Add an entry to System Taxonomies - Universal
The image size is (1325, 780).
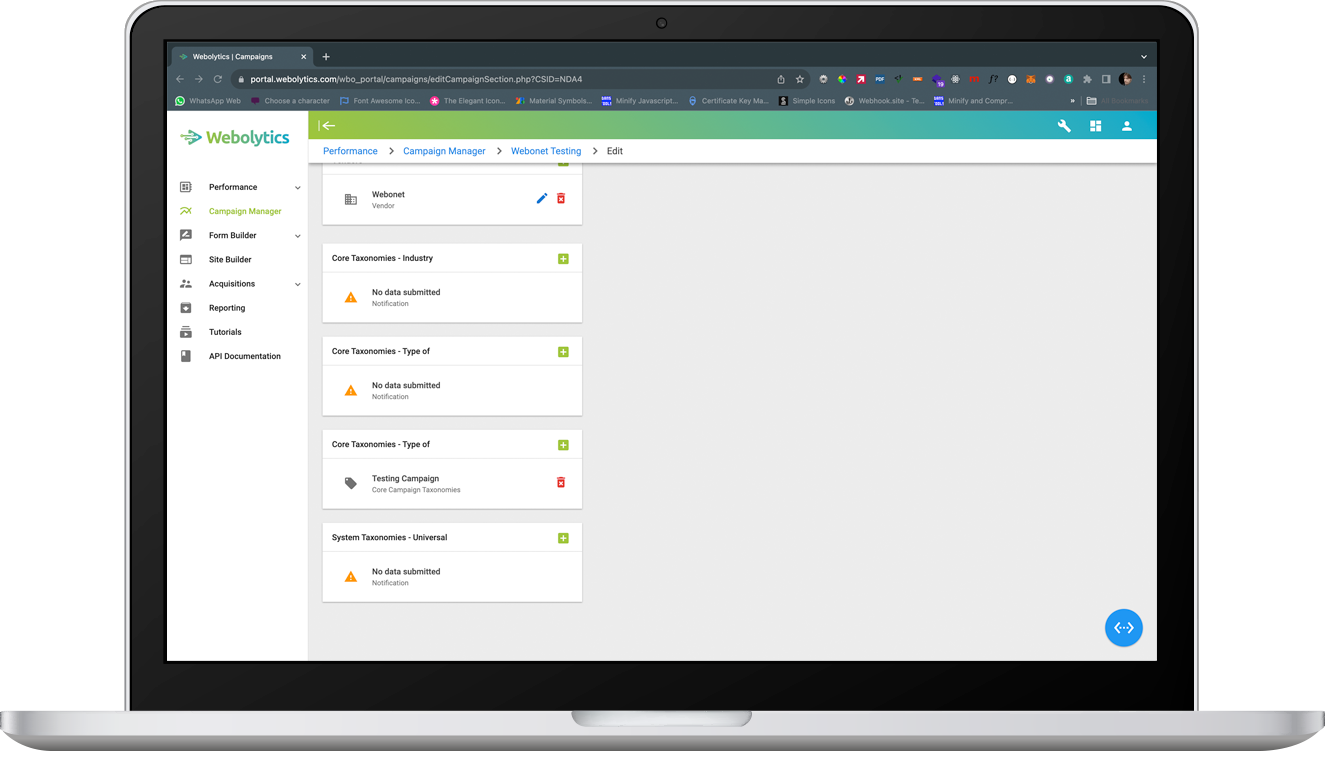click(563, 538)
